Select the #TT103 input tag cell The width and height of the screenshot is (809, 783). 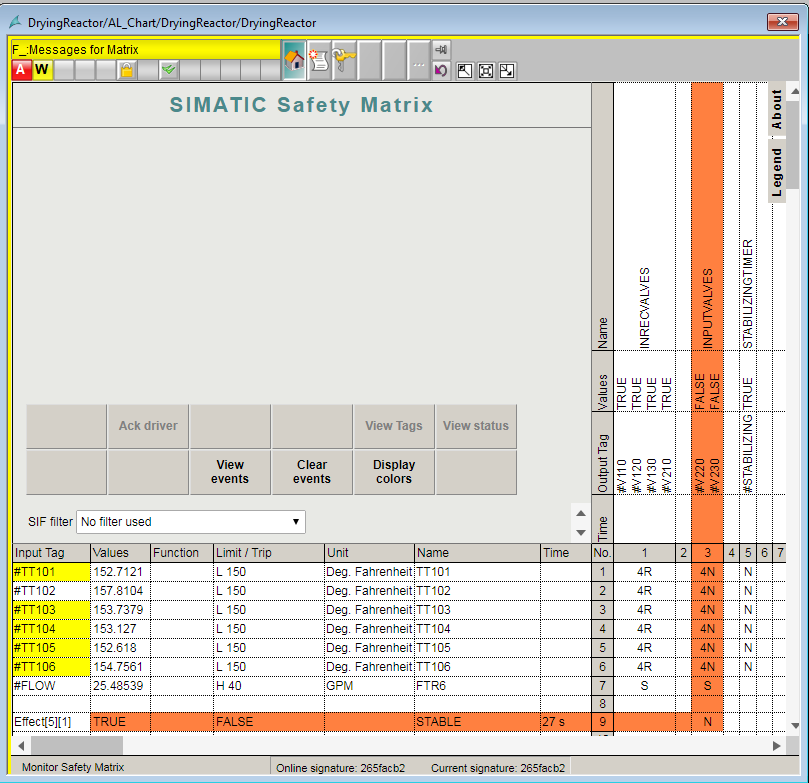52,610
